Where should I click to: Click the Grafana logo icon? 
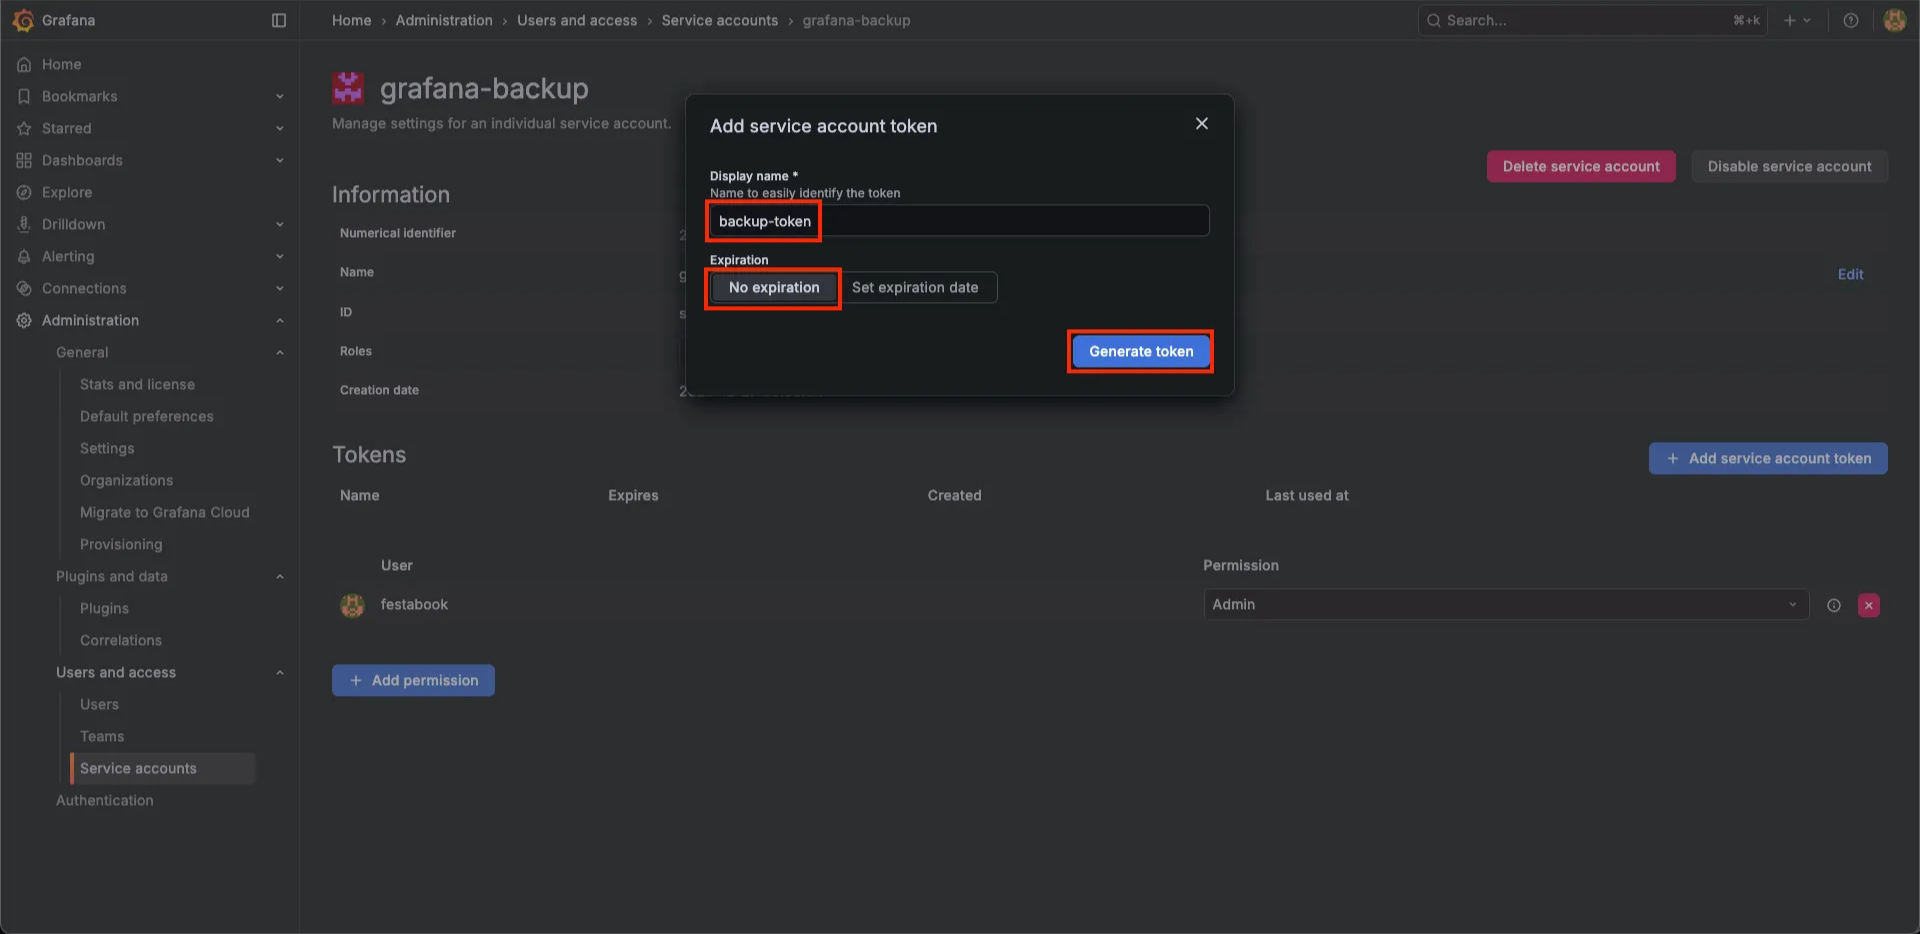point(23,20)
